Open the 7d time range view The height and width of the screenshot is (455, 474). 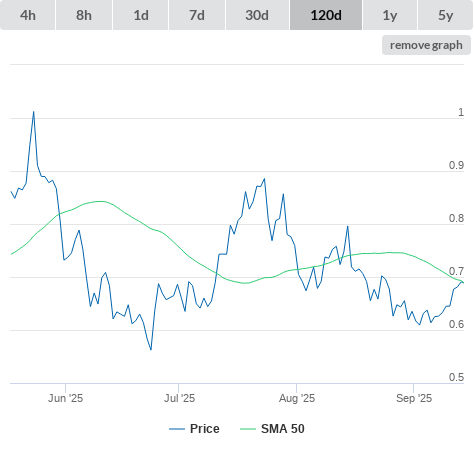[197, 15]
